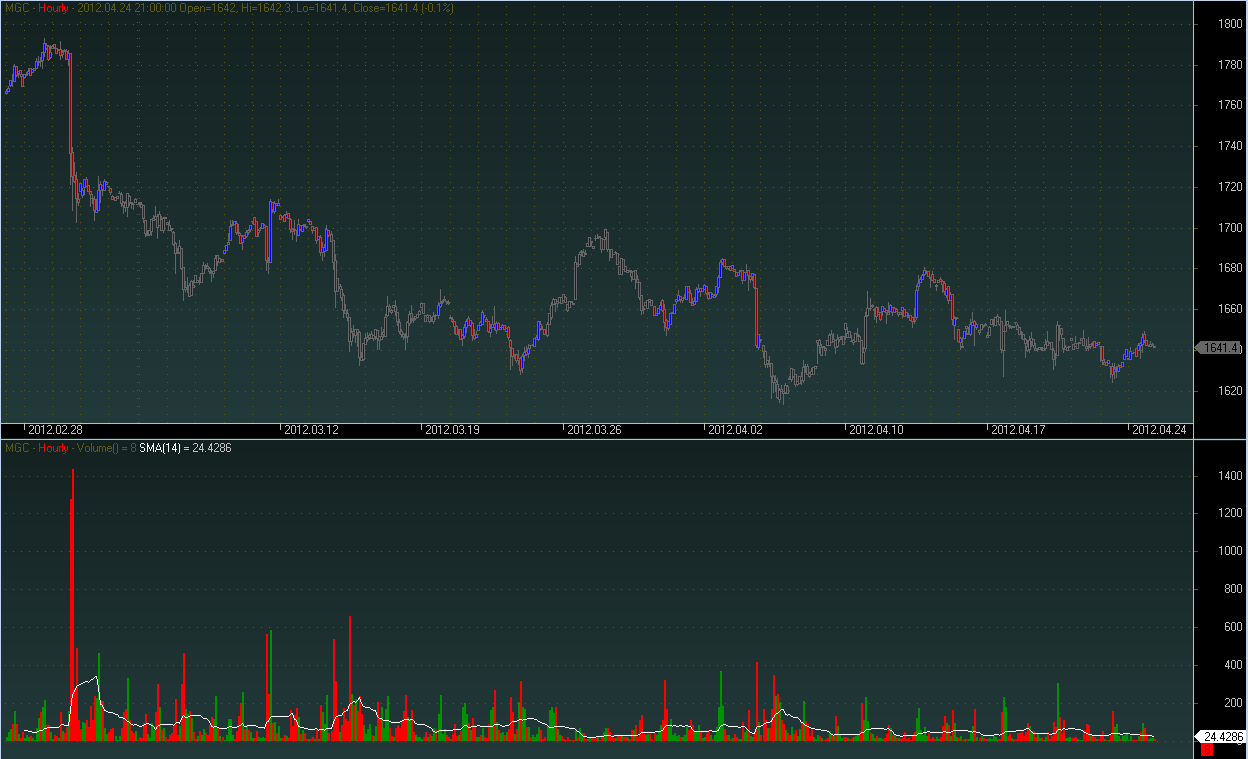The height and width of the screenshot is (759, 1248).
Task: Click the 2012.04.24 date label
Action: pyautogui.click(x=1159, y=430)
